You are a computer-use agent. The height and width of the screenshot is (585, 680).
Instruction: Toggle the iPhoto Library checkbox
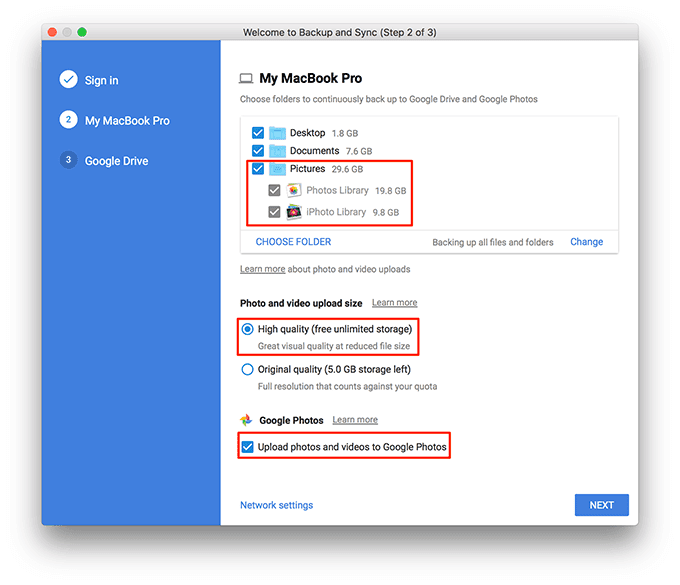[274, 212]
